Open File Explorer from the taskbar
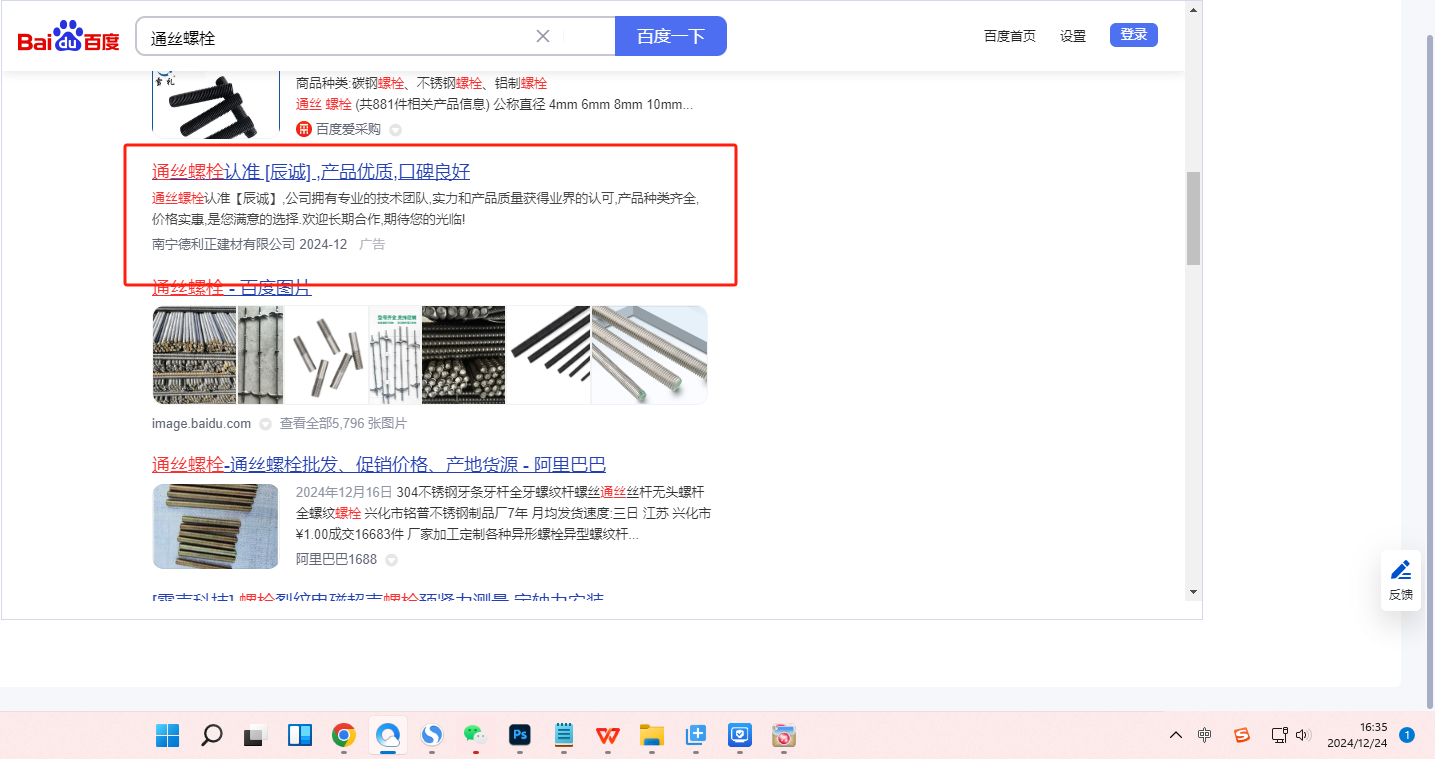1435x759 pixels. pos(651,736)
